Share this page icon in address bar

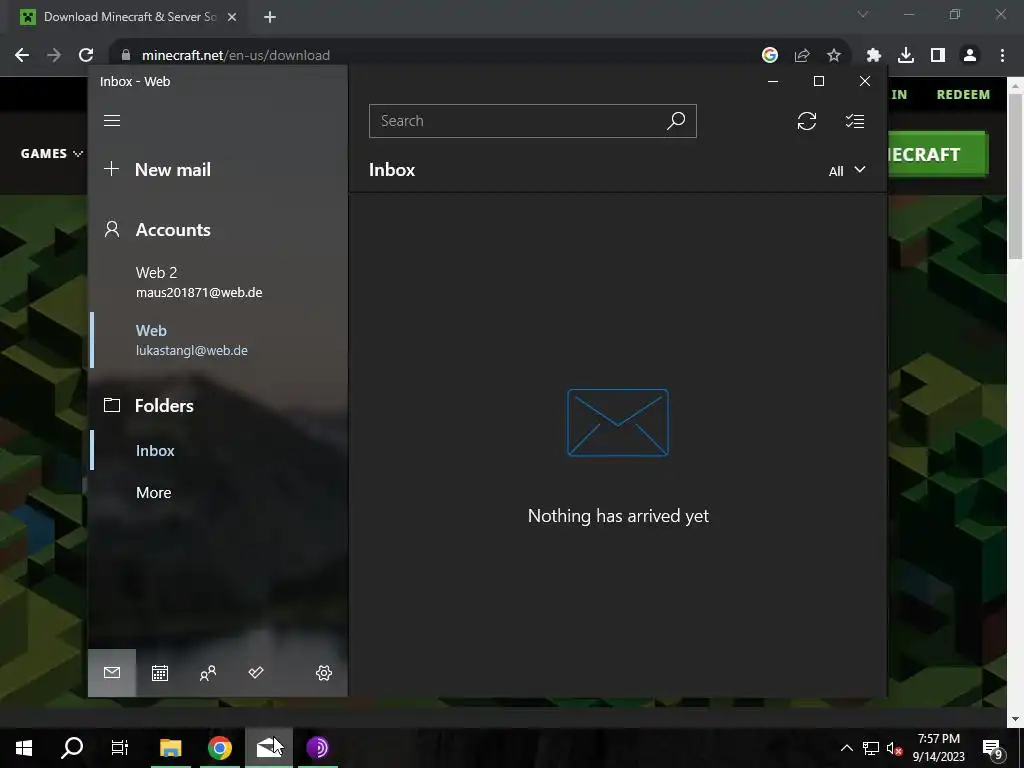802,56
